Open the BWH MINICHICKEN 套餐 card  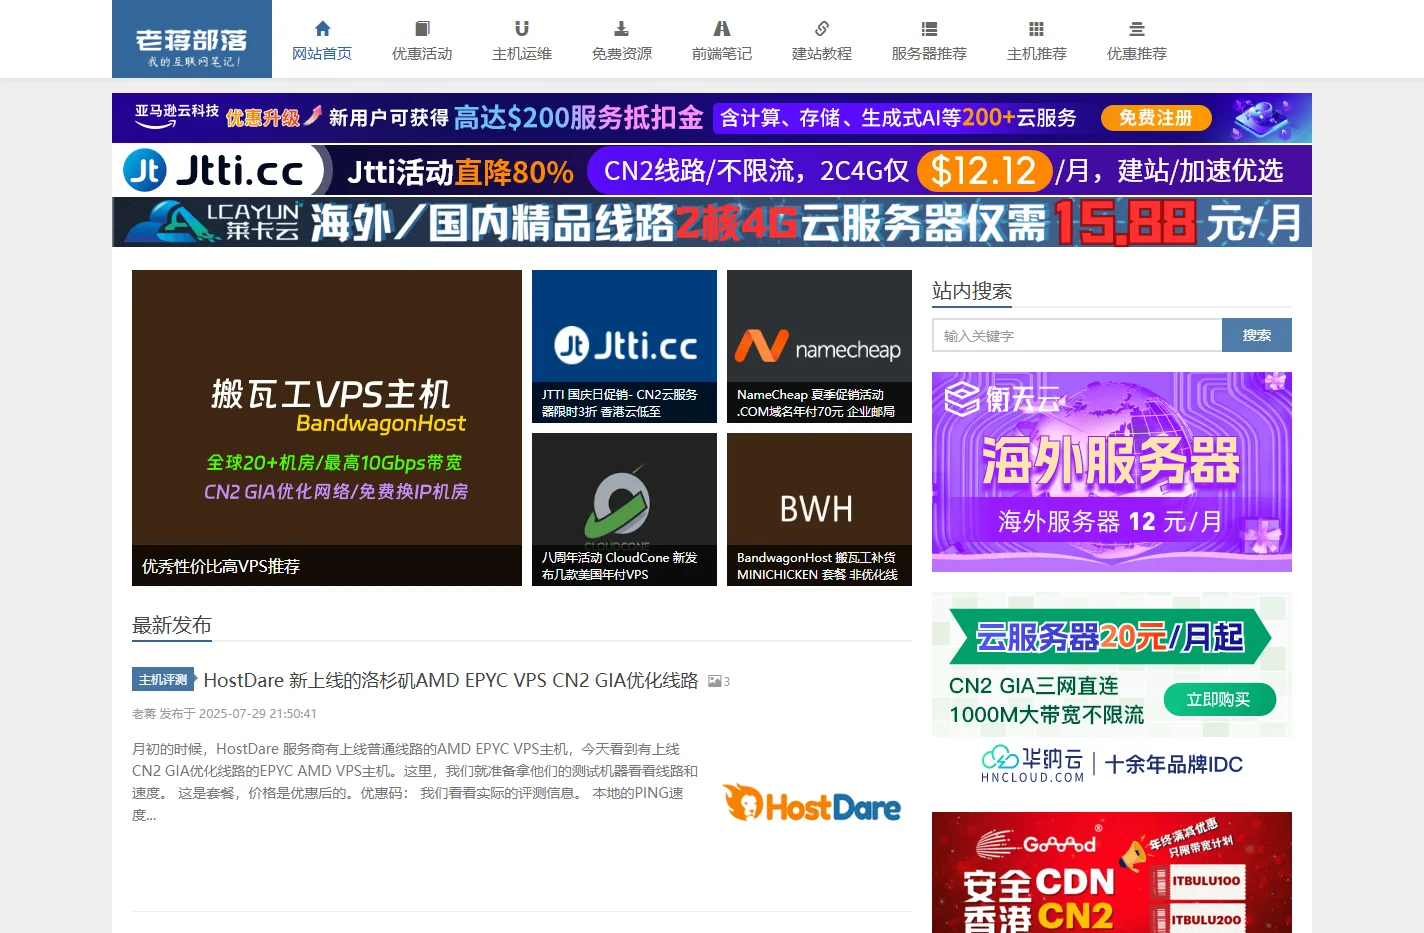(819, 509)
